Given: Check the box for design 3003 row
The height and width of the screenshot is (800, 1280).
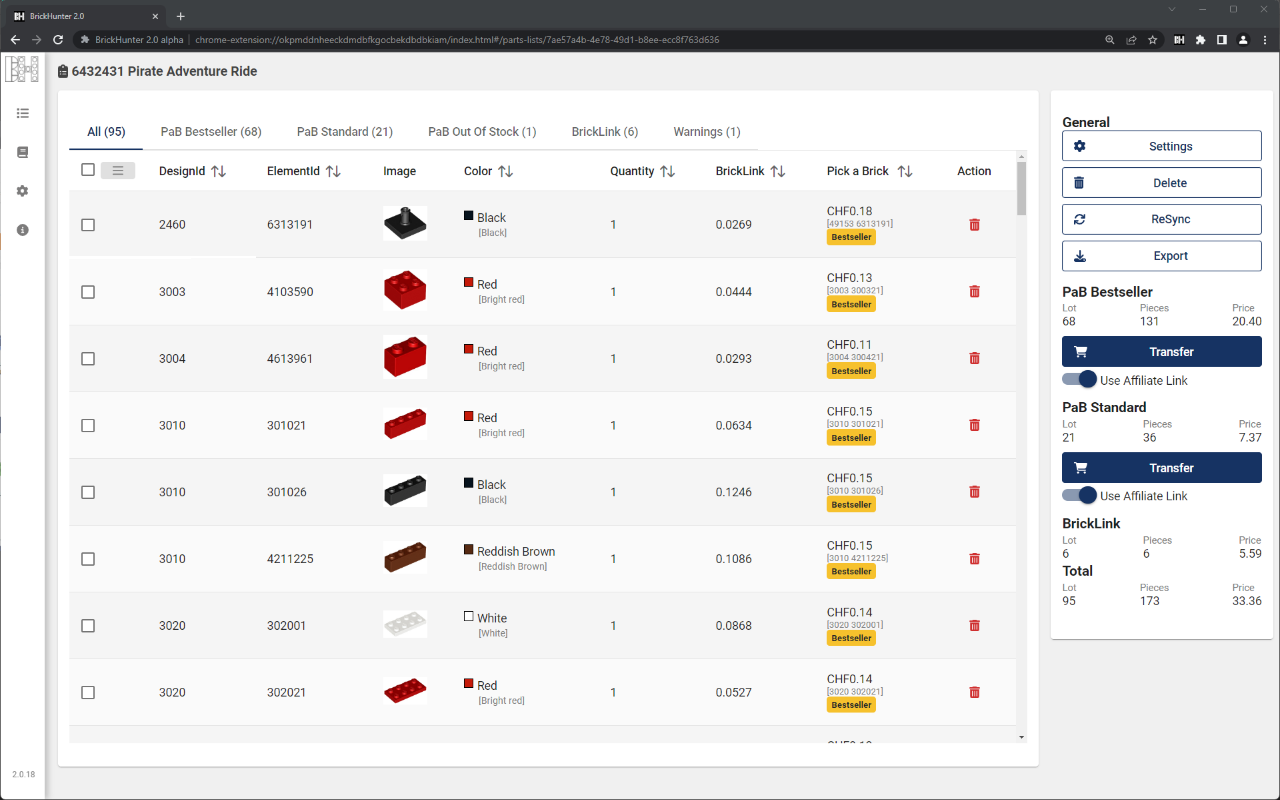Looking at the screenshot, I should click(x=88, y=292).
